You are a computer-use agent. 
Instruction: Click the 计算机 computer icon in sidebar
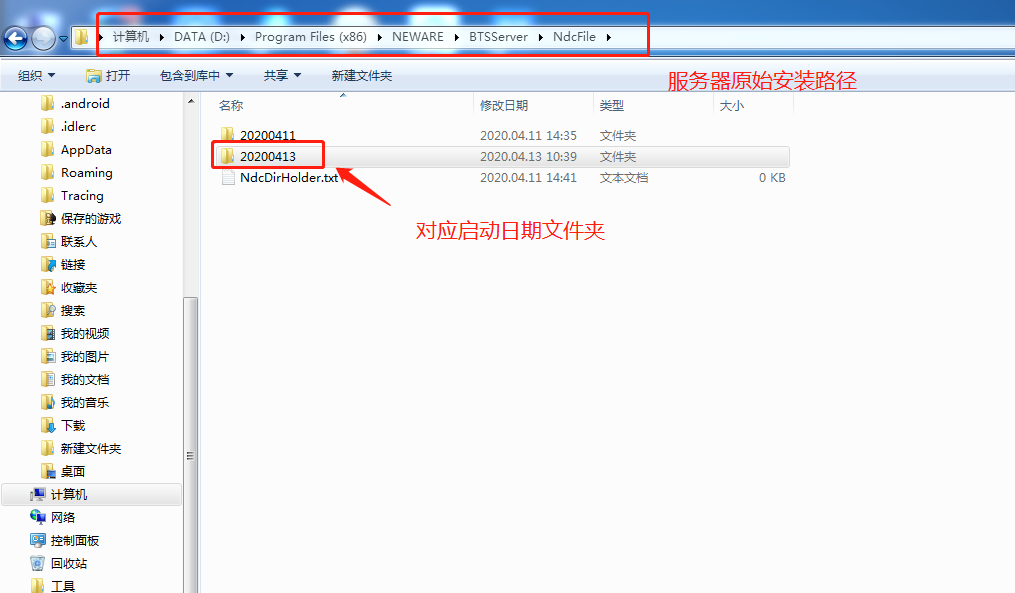(38, 495)
